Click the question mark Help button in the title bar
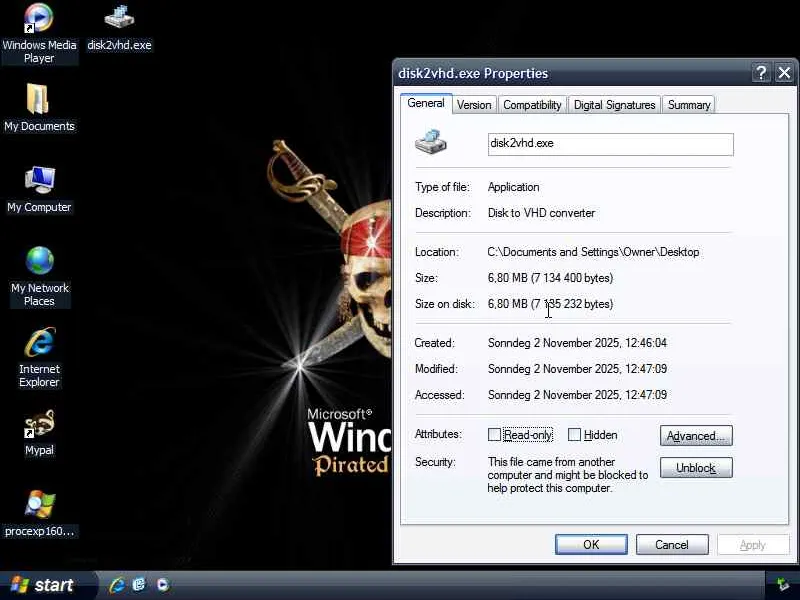Image resolution: width=800 pixels, height=600 pixels. point(761,73)
